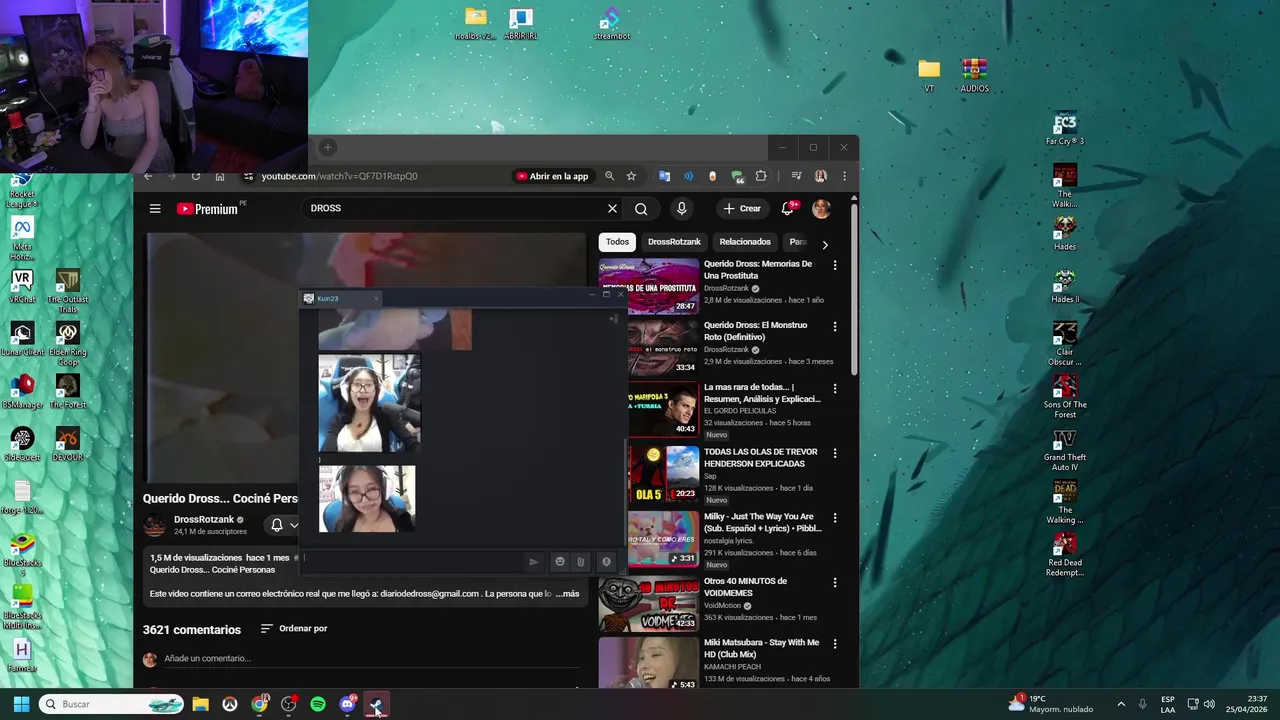1280x720 pixels.
Task: Clear the DROSS search text
Action: coord(612,208)
